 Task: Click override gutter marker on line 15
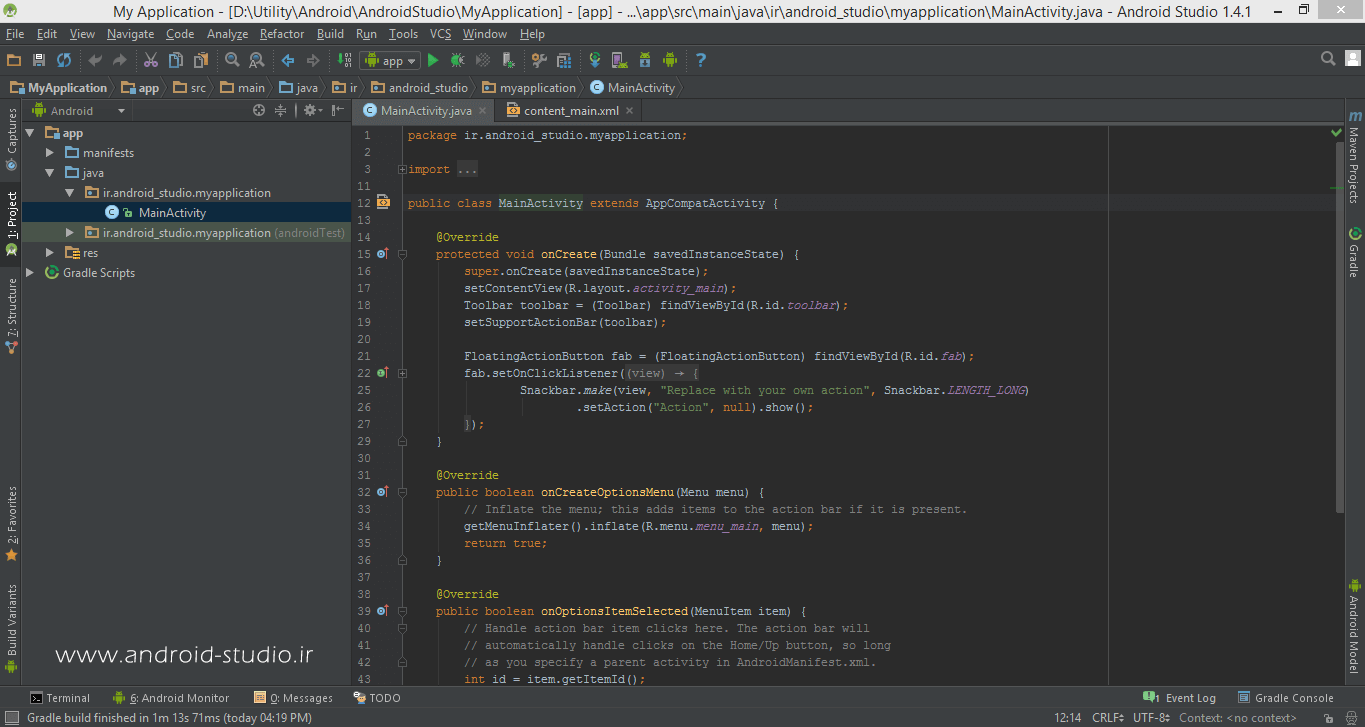pyautogui.click(x=382, y=254)
